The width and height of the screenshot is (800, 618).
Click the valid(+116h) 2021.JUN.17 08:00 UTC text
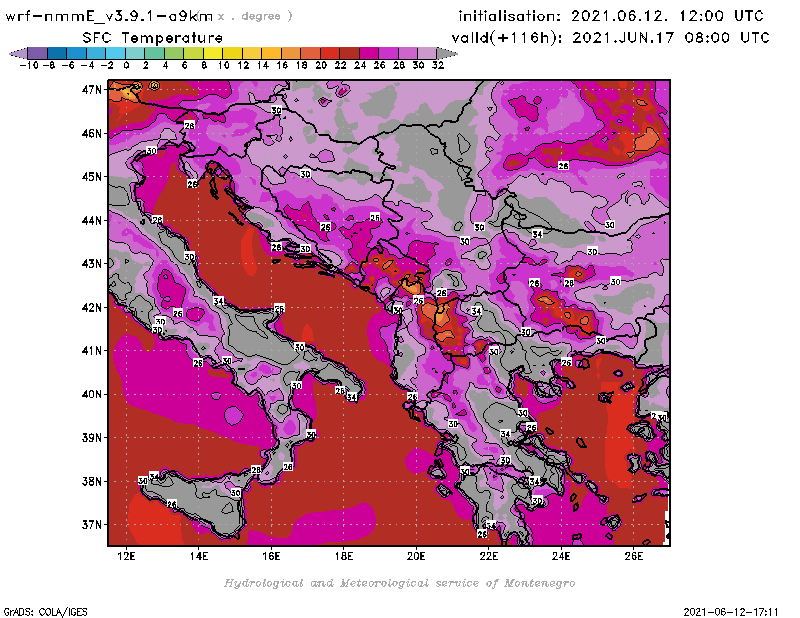coord(610,38)
